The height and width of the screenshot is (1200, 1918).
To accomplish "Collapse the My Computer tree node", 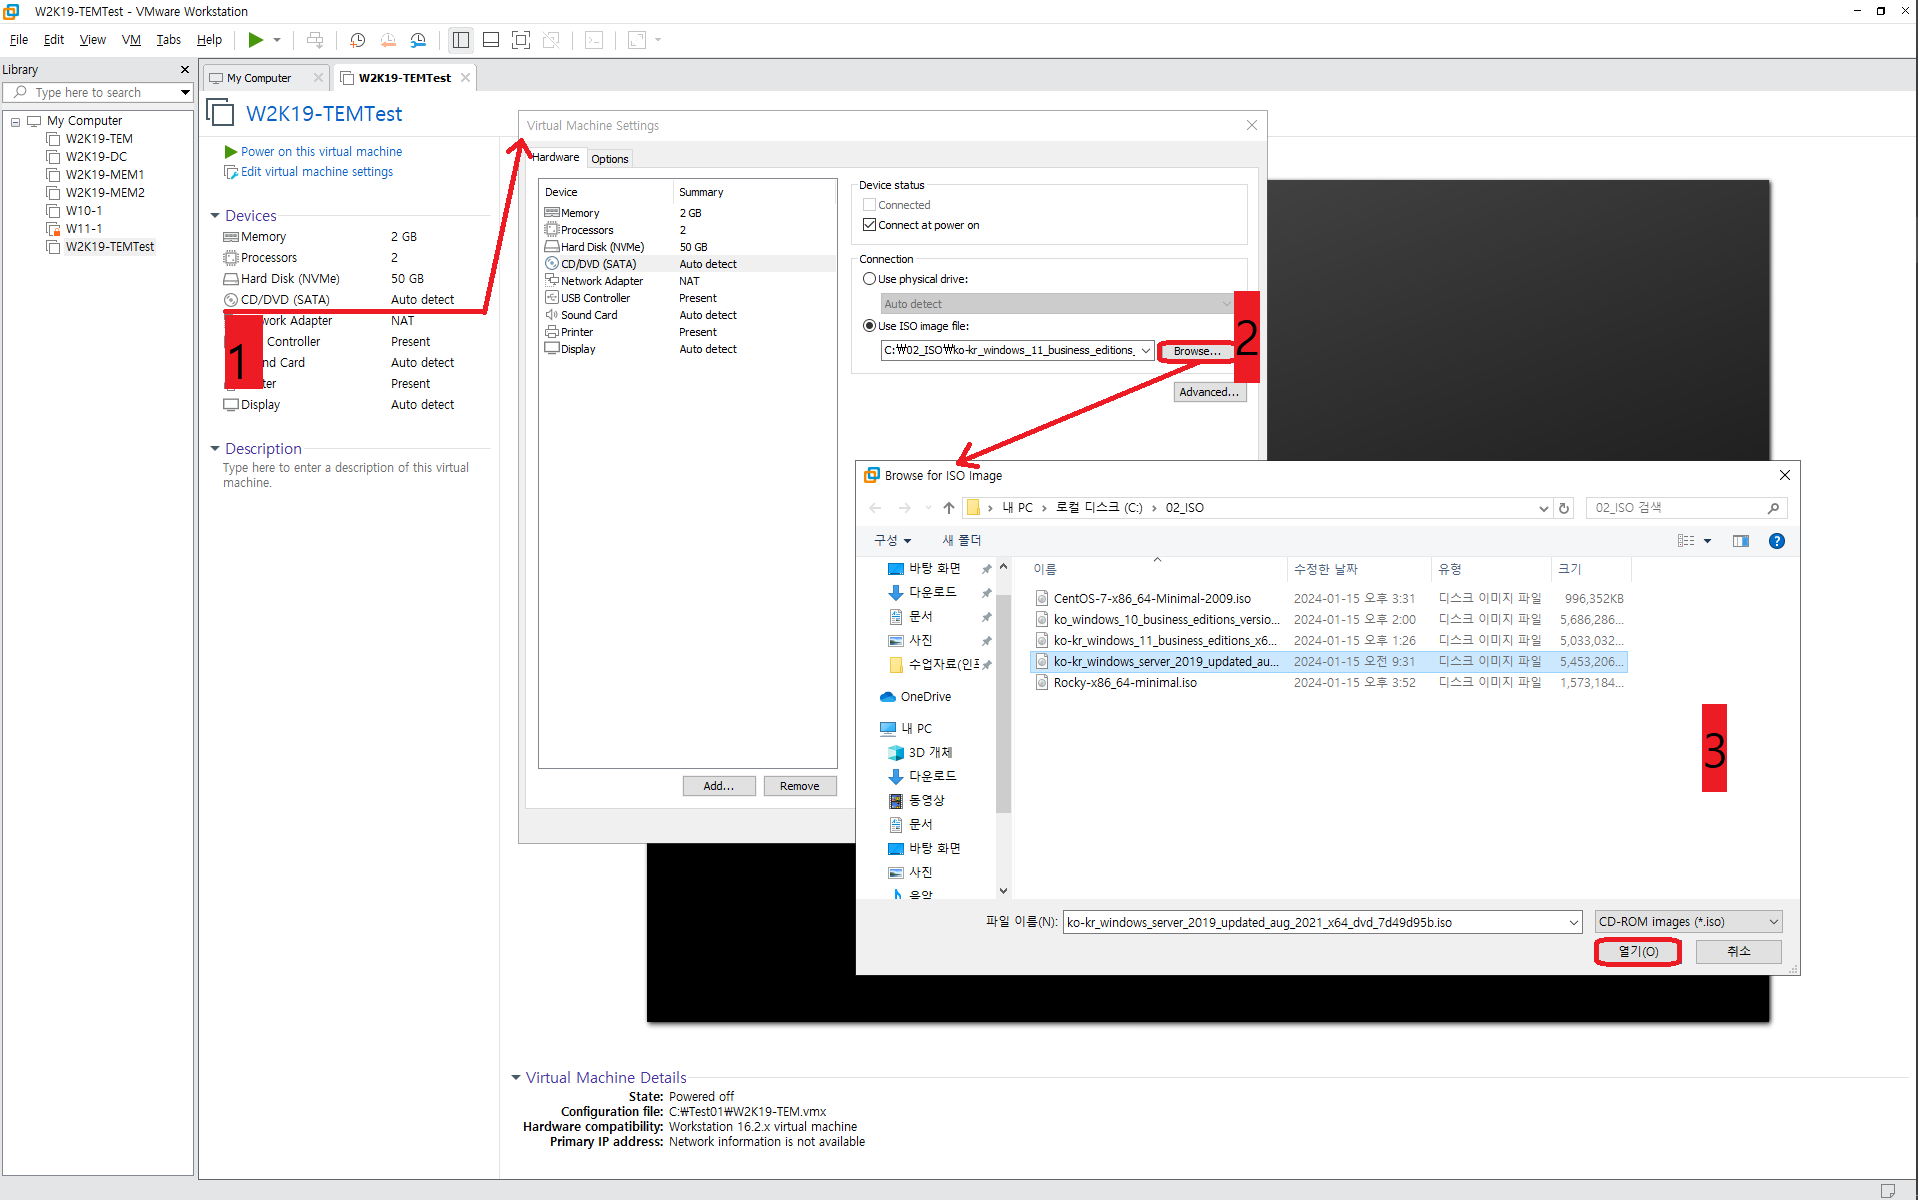I will [15, 121].
